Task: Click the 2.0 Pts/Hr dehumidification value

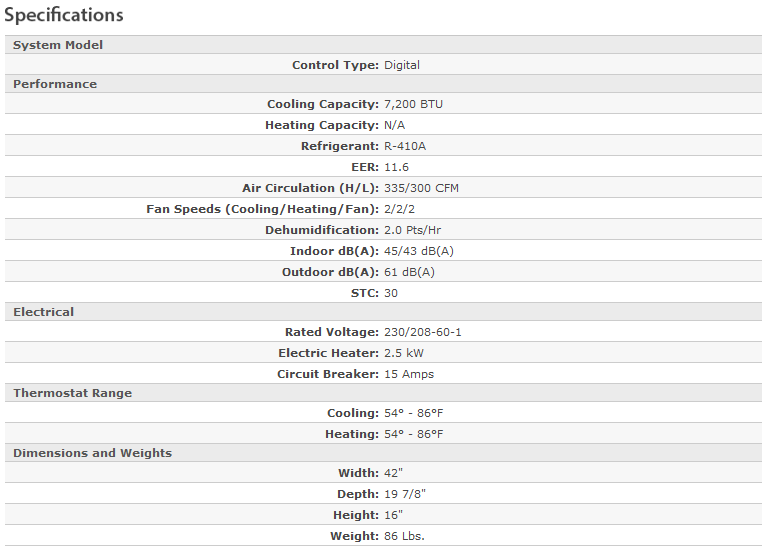Action: click(412, 230)
